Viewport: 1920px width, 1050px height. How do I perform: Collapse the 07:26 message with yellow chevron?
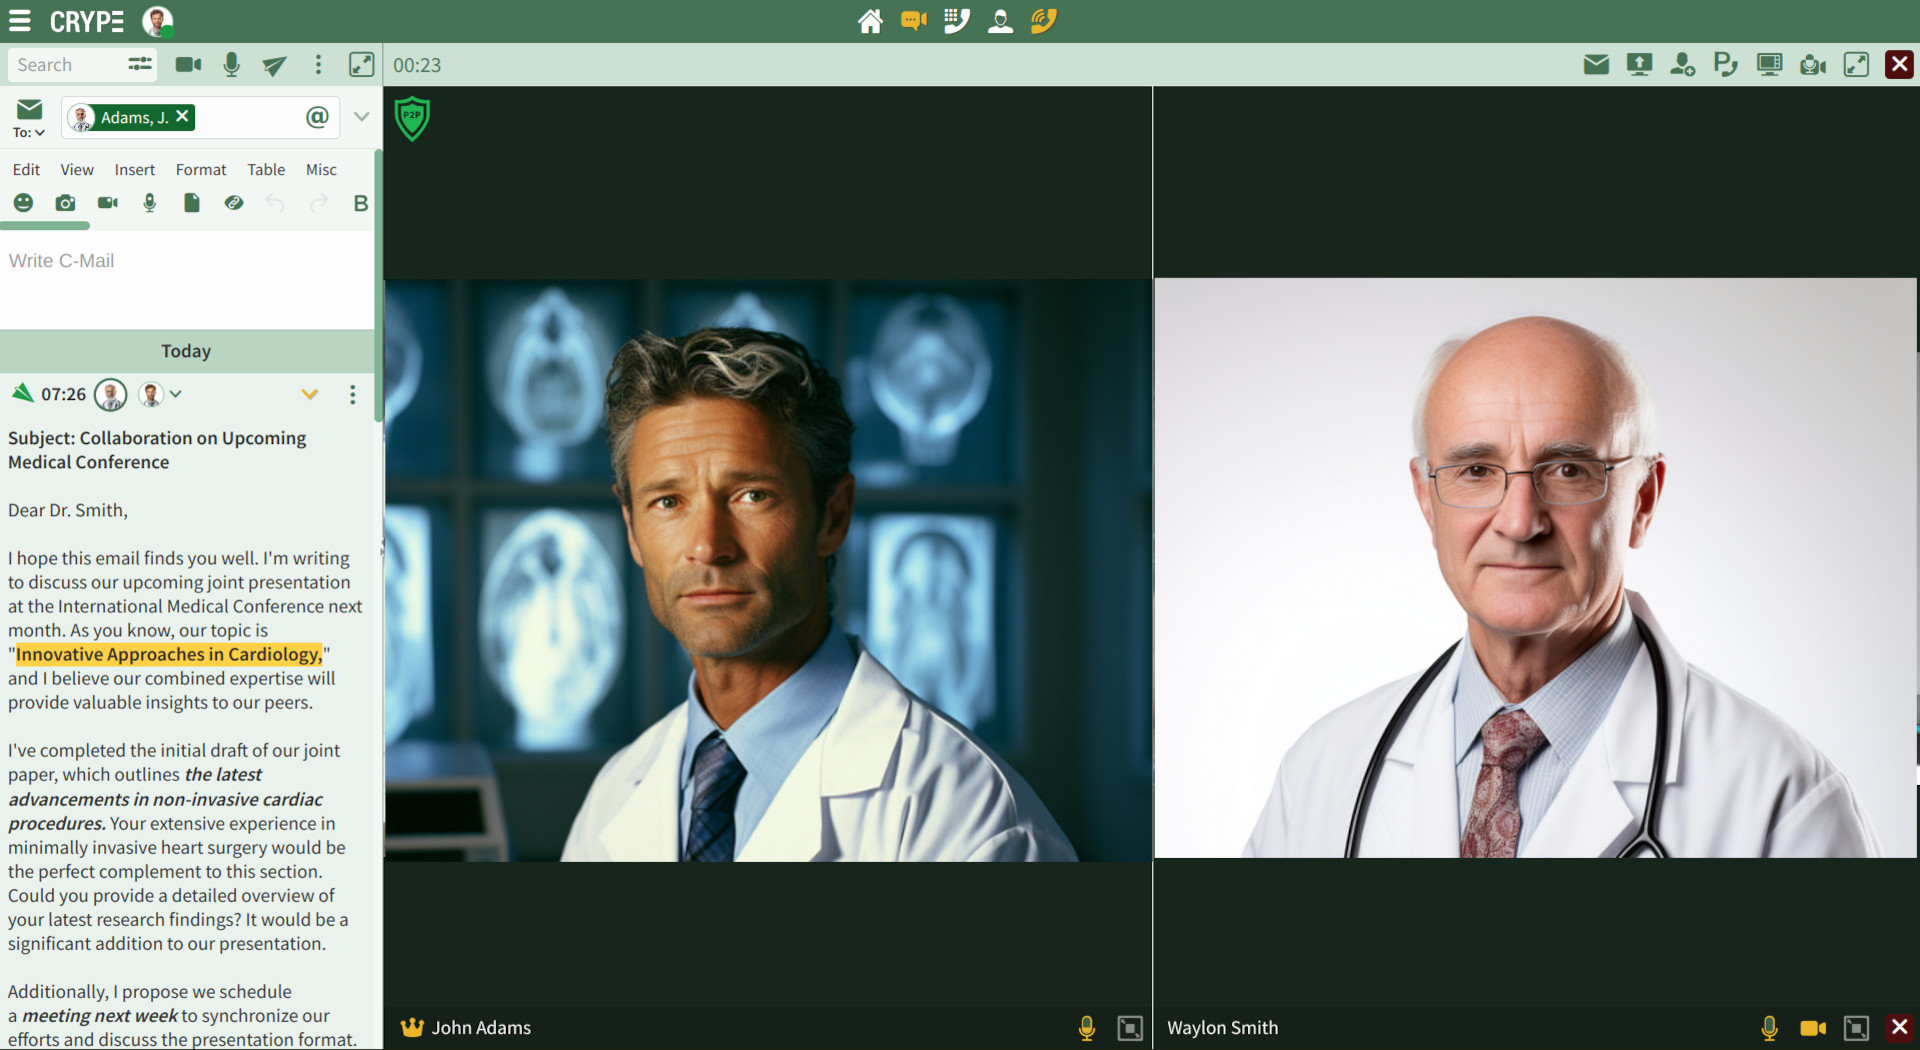(x=309, y=394)
